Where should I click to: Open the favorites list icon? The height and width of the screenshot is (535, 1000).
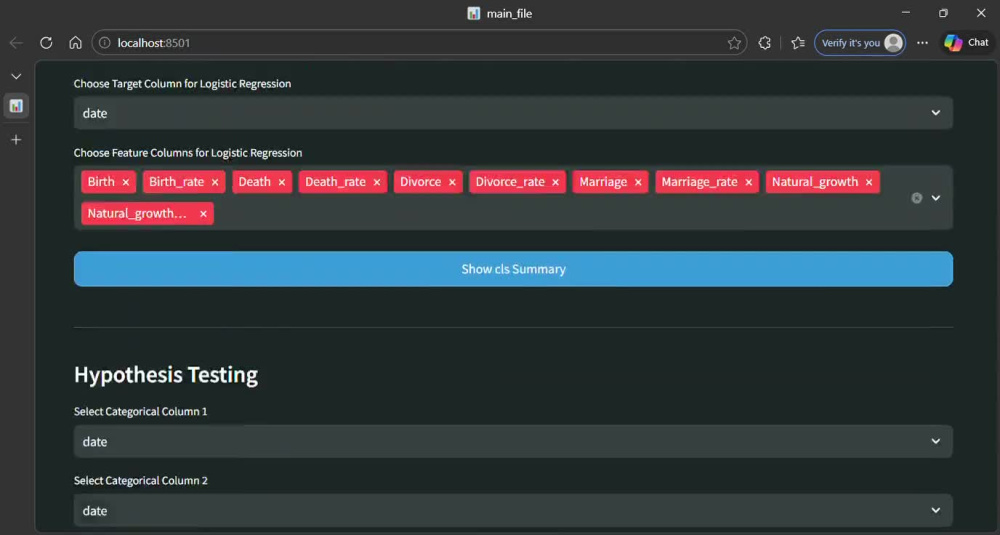coord(798,43)
